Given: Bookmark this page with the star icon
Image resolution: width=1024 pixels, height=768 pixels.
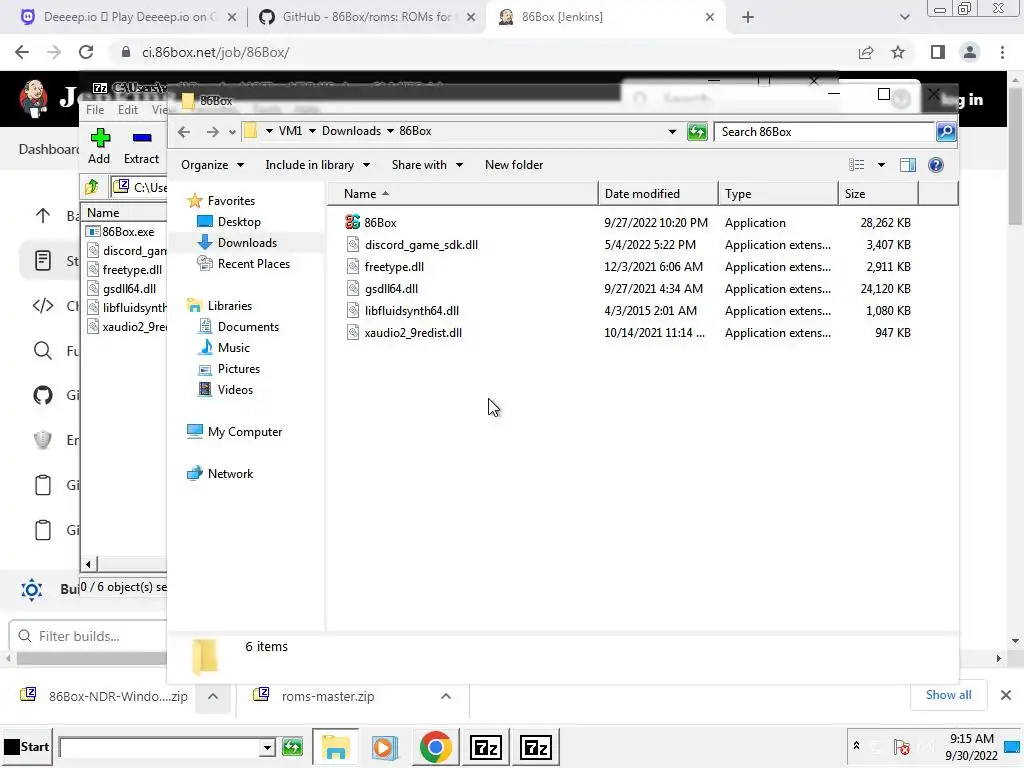Looking at the screenshot, I should point(898,52).
